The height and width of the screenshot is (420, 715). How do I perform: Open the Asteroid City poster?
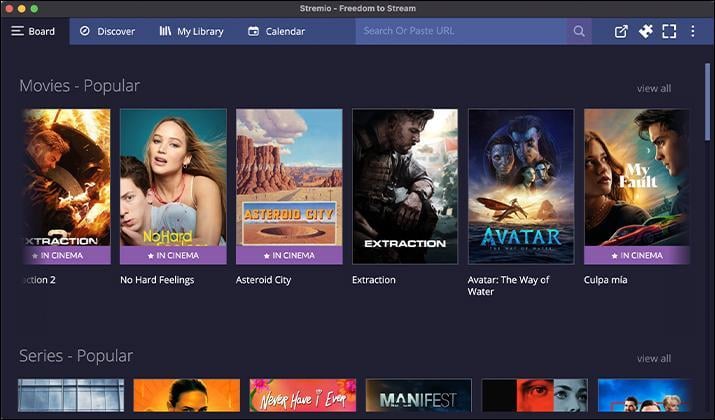pos(289,186)
